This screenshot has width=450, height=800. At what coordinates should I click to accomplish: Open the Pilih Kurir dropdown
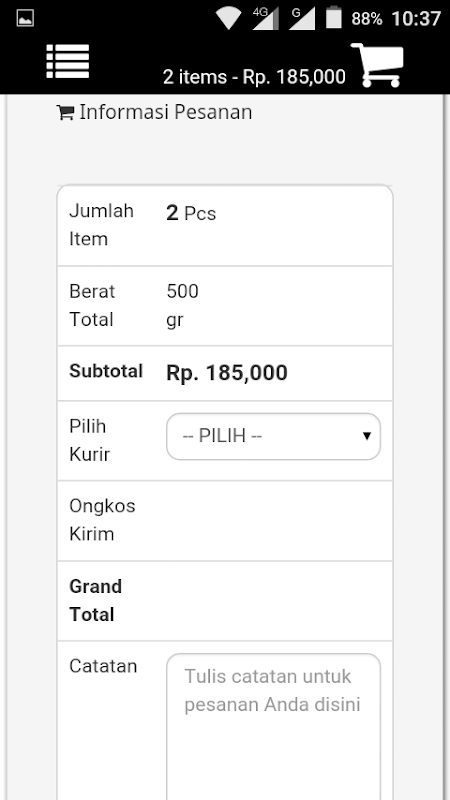tap(273, 436)
